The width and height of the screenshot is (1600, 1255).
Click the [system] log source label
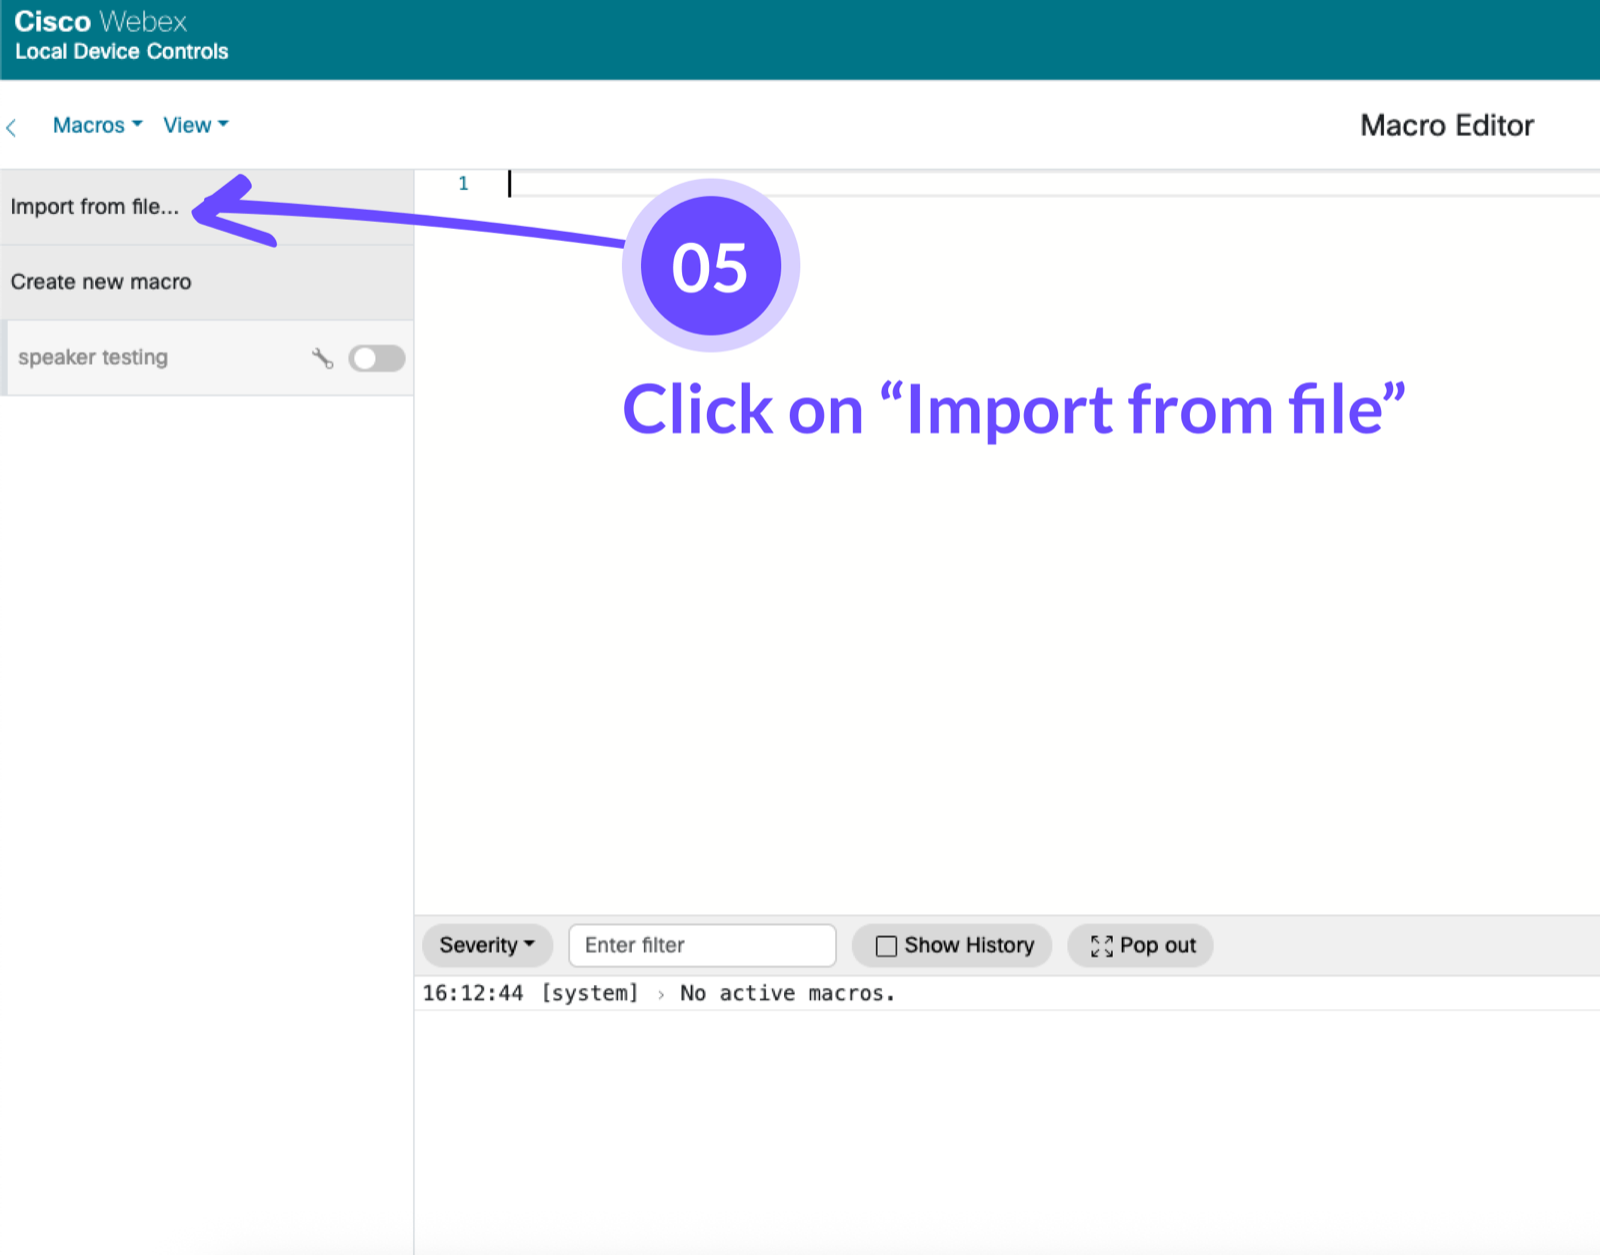[x=589, y=993]
